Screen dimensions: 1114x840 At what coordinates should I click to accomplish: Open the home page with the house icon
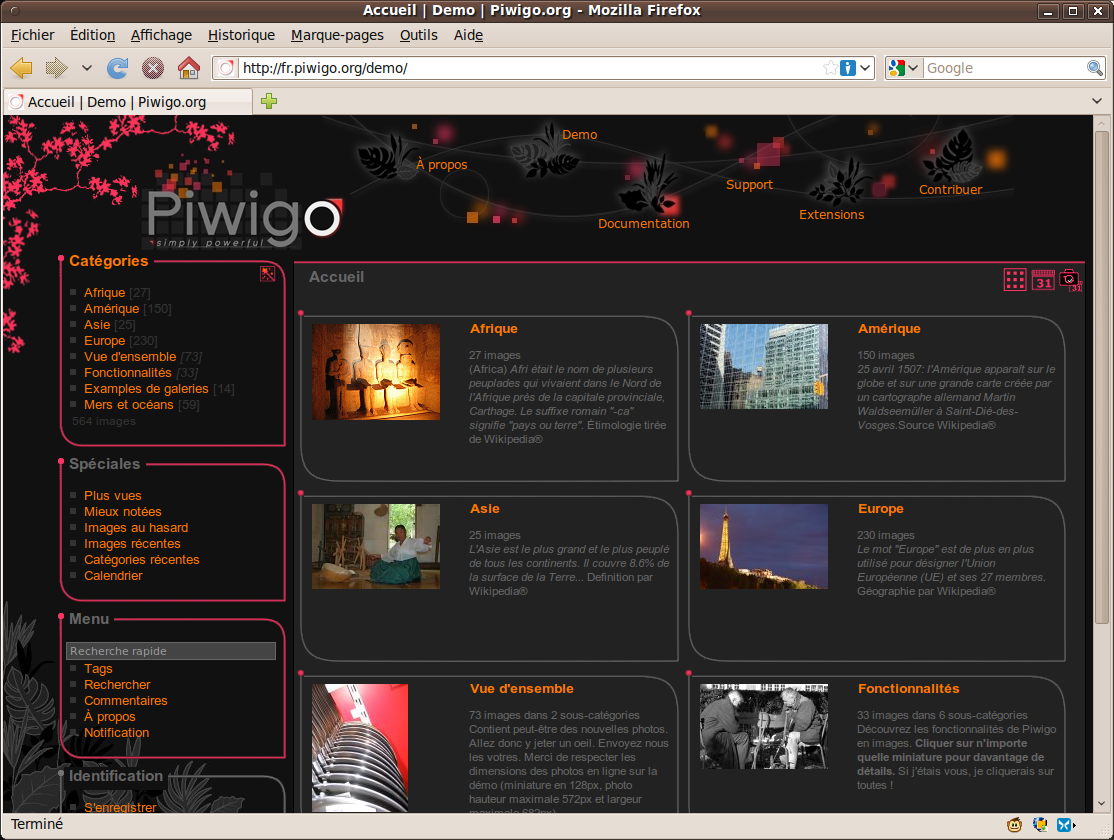coord(188,68)
